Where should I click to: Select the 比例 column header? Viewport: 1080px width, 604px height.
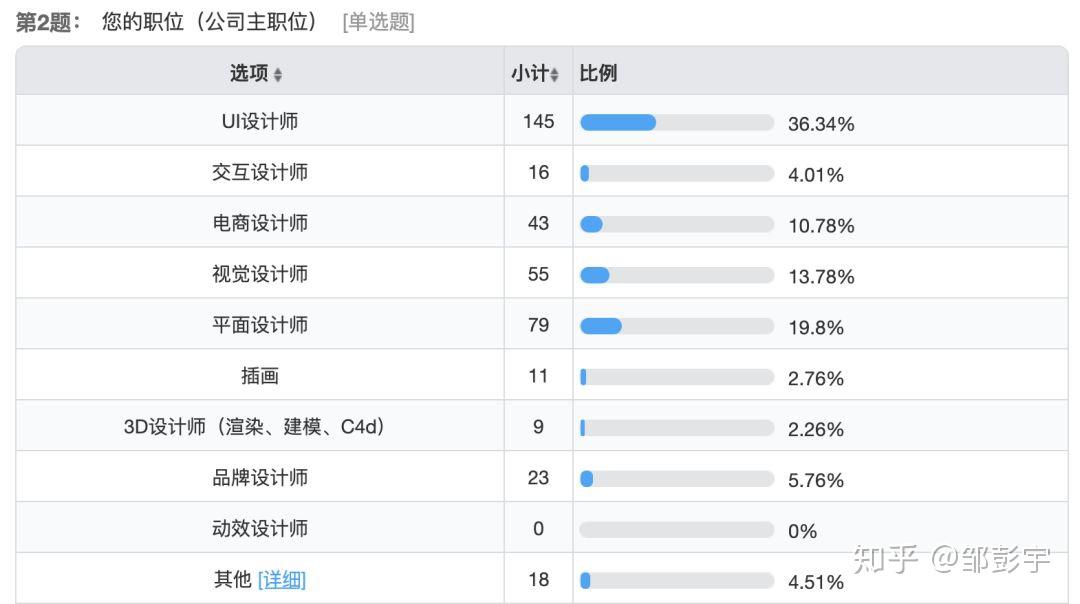click(598, 73)
